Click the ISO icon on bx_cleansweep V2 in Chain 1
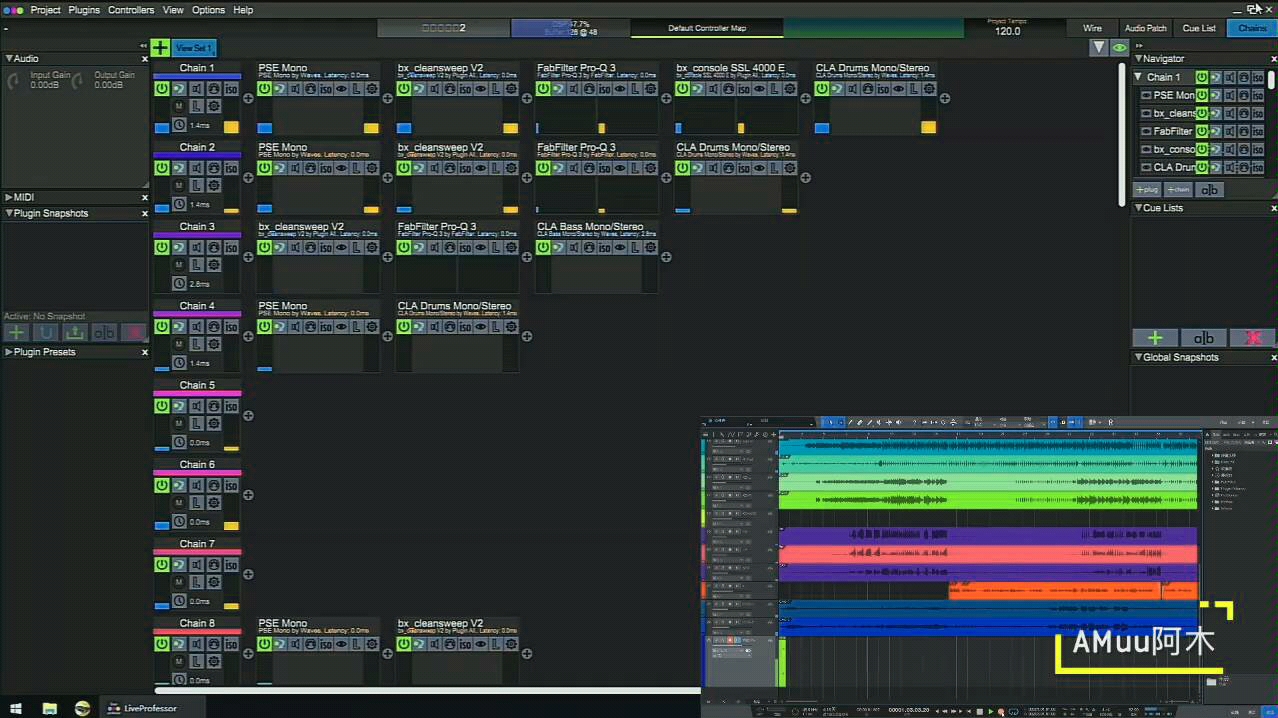Viewport: 1278px width, 718px height. coord(464,88)
